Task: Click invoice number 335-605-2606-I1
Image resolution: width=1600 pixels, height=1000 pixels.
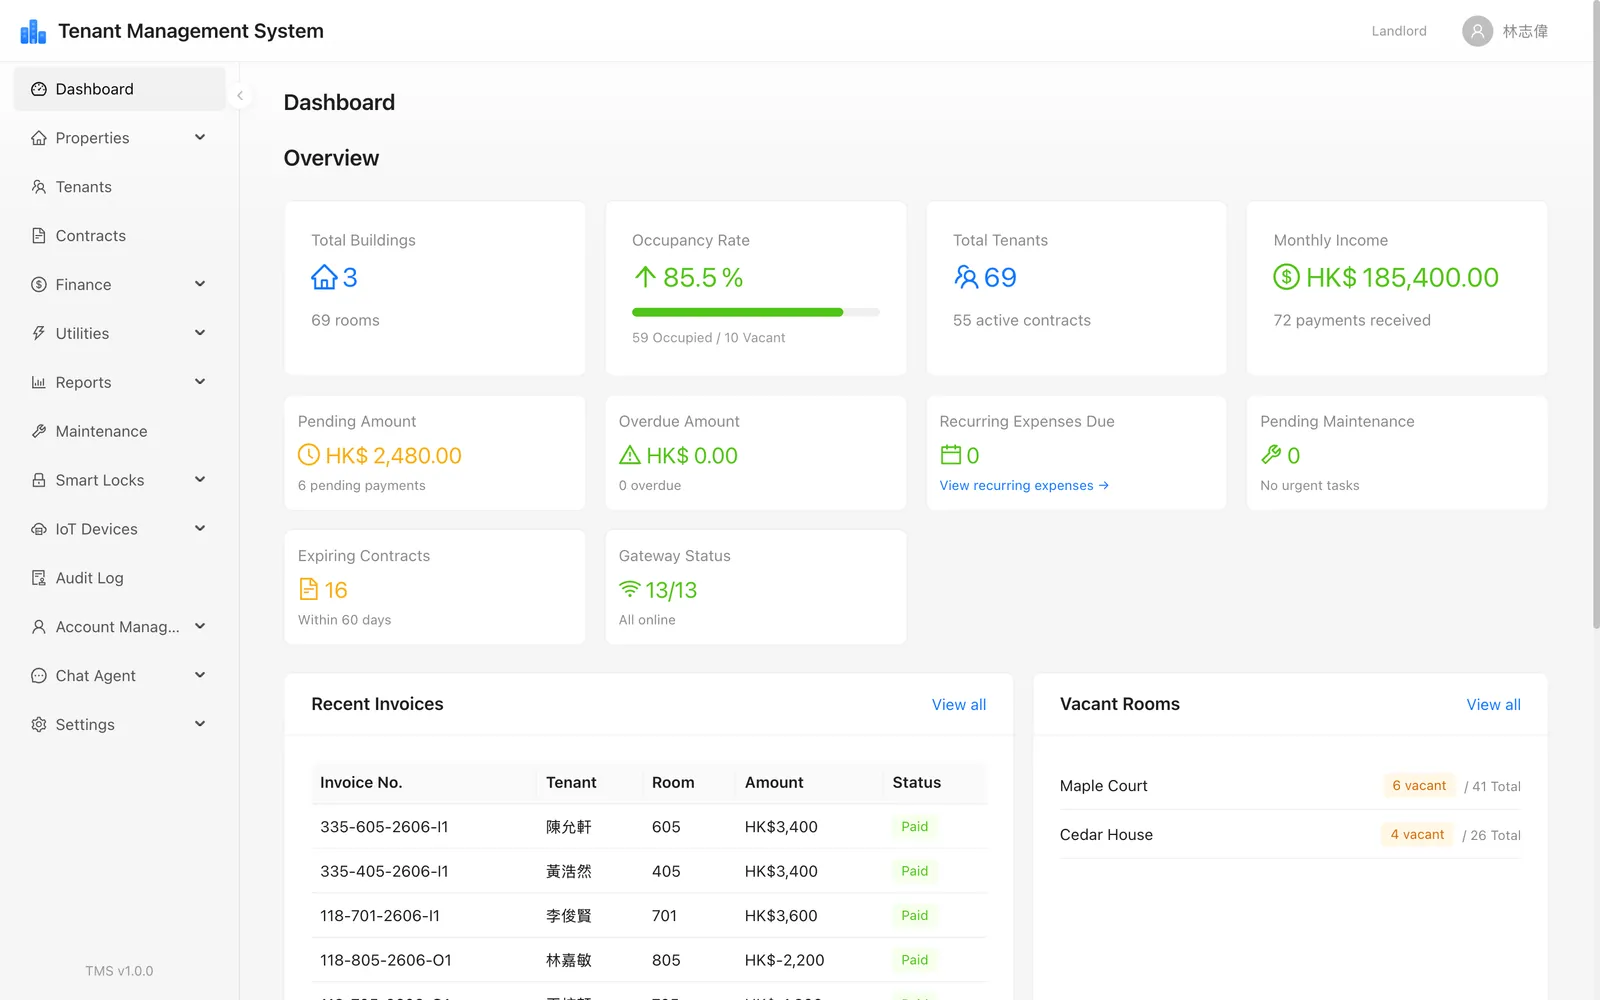Action: [x=384, y=827]
